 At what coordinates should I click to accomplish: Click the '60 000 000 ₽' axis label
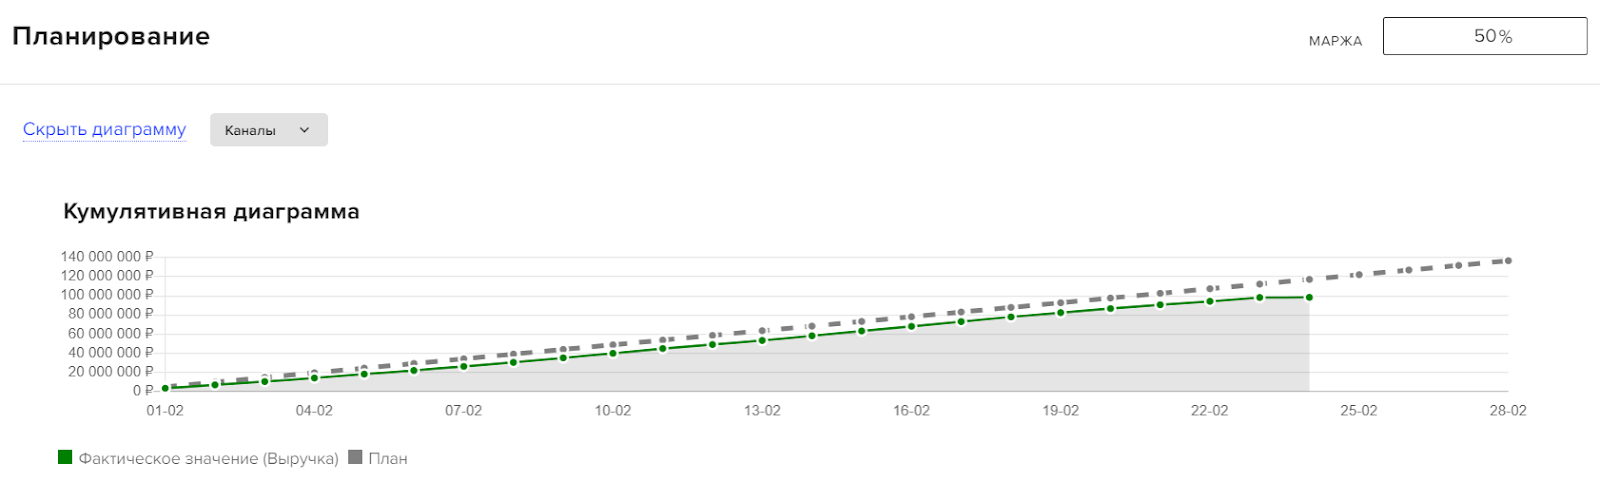(111, 333)
